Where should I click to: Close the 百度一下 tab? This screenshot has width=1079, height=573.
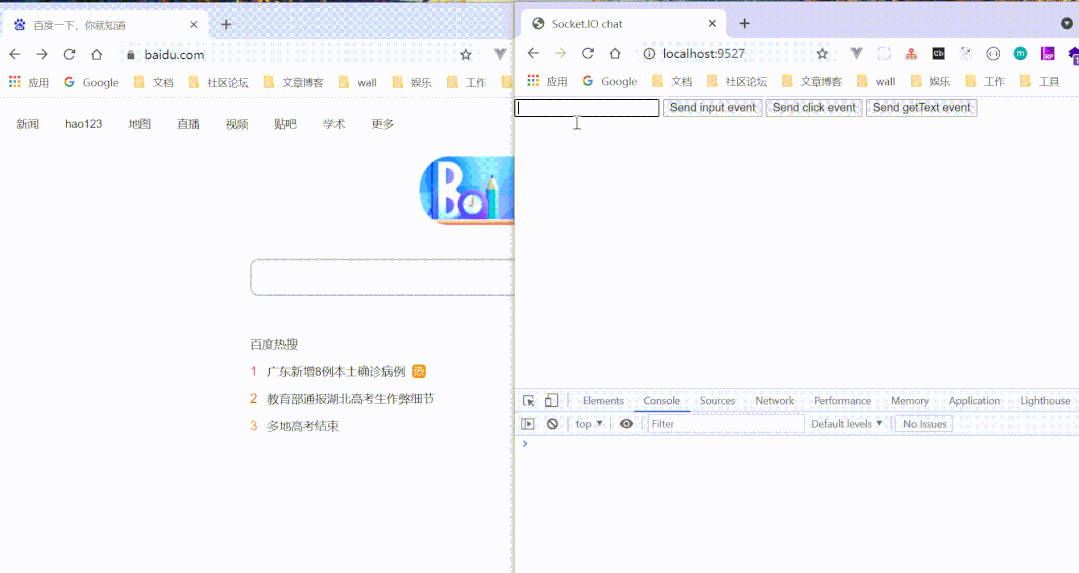pyautogui.click(x=193, y=25)
